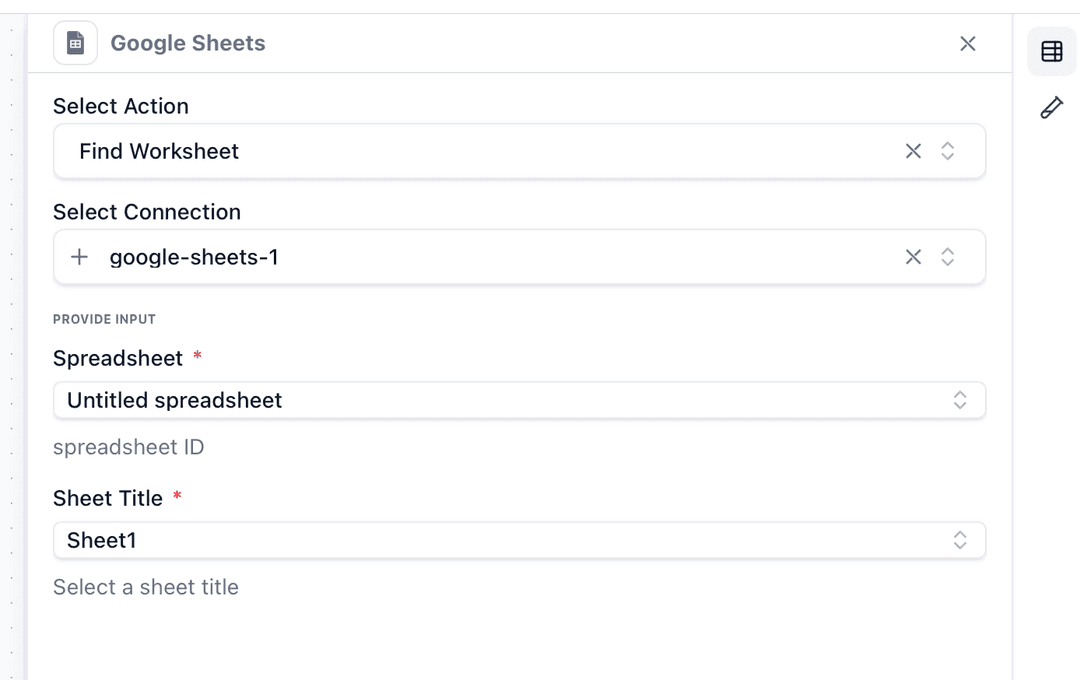Viewport: 1080px width, 680px height.
Task: Click the spreadsheet ID helper text
Action: 128,447
